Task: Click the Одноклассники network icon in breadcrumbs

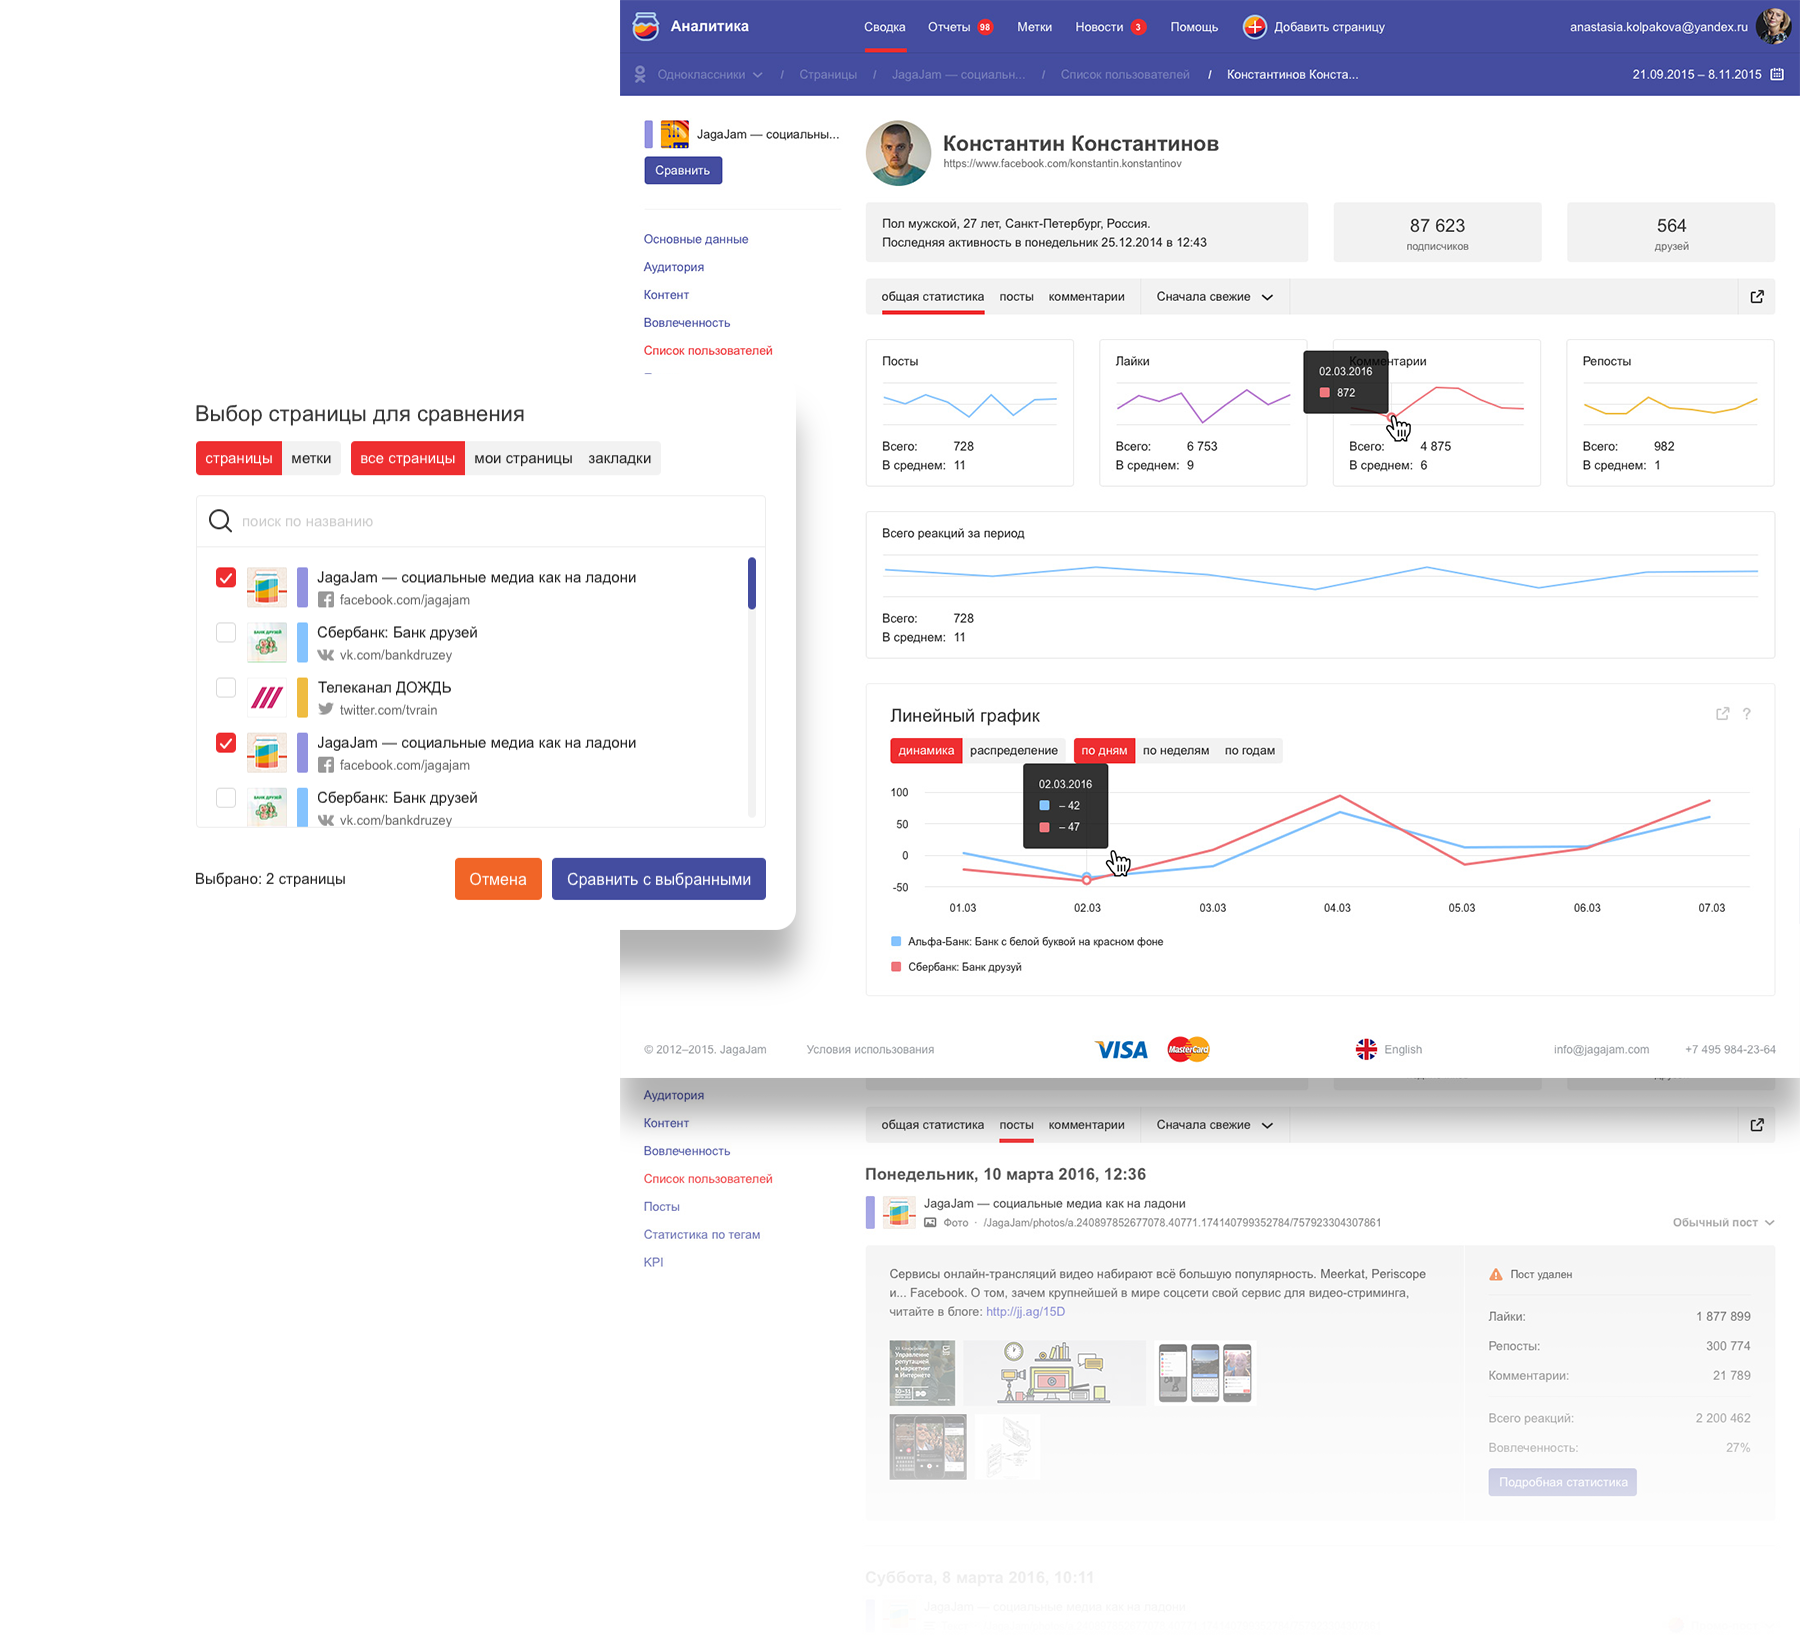Action: 640,74
